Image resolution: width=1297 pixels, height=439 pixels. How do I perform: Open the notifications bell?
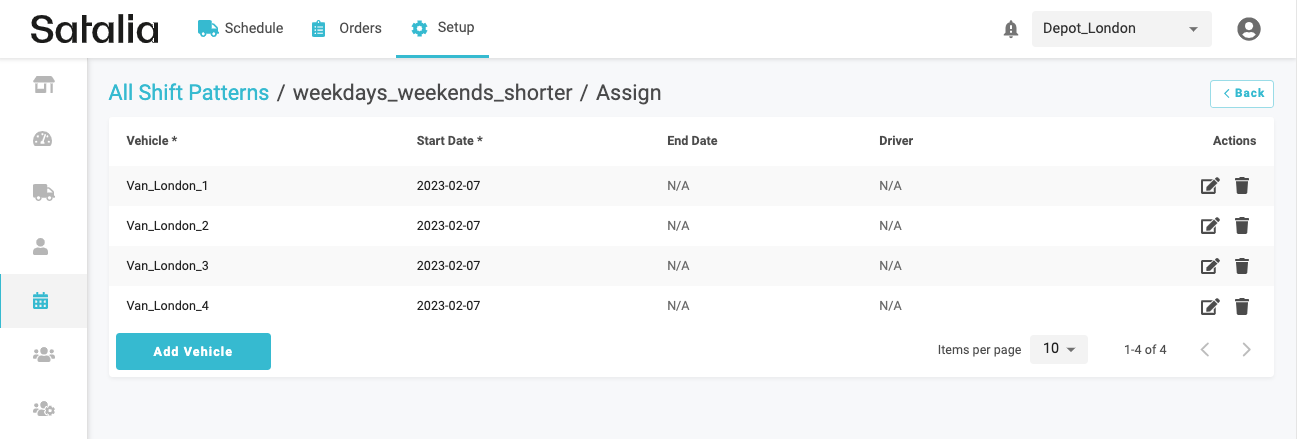coord(1011,29)
